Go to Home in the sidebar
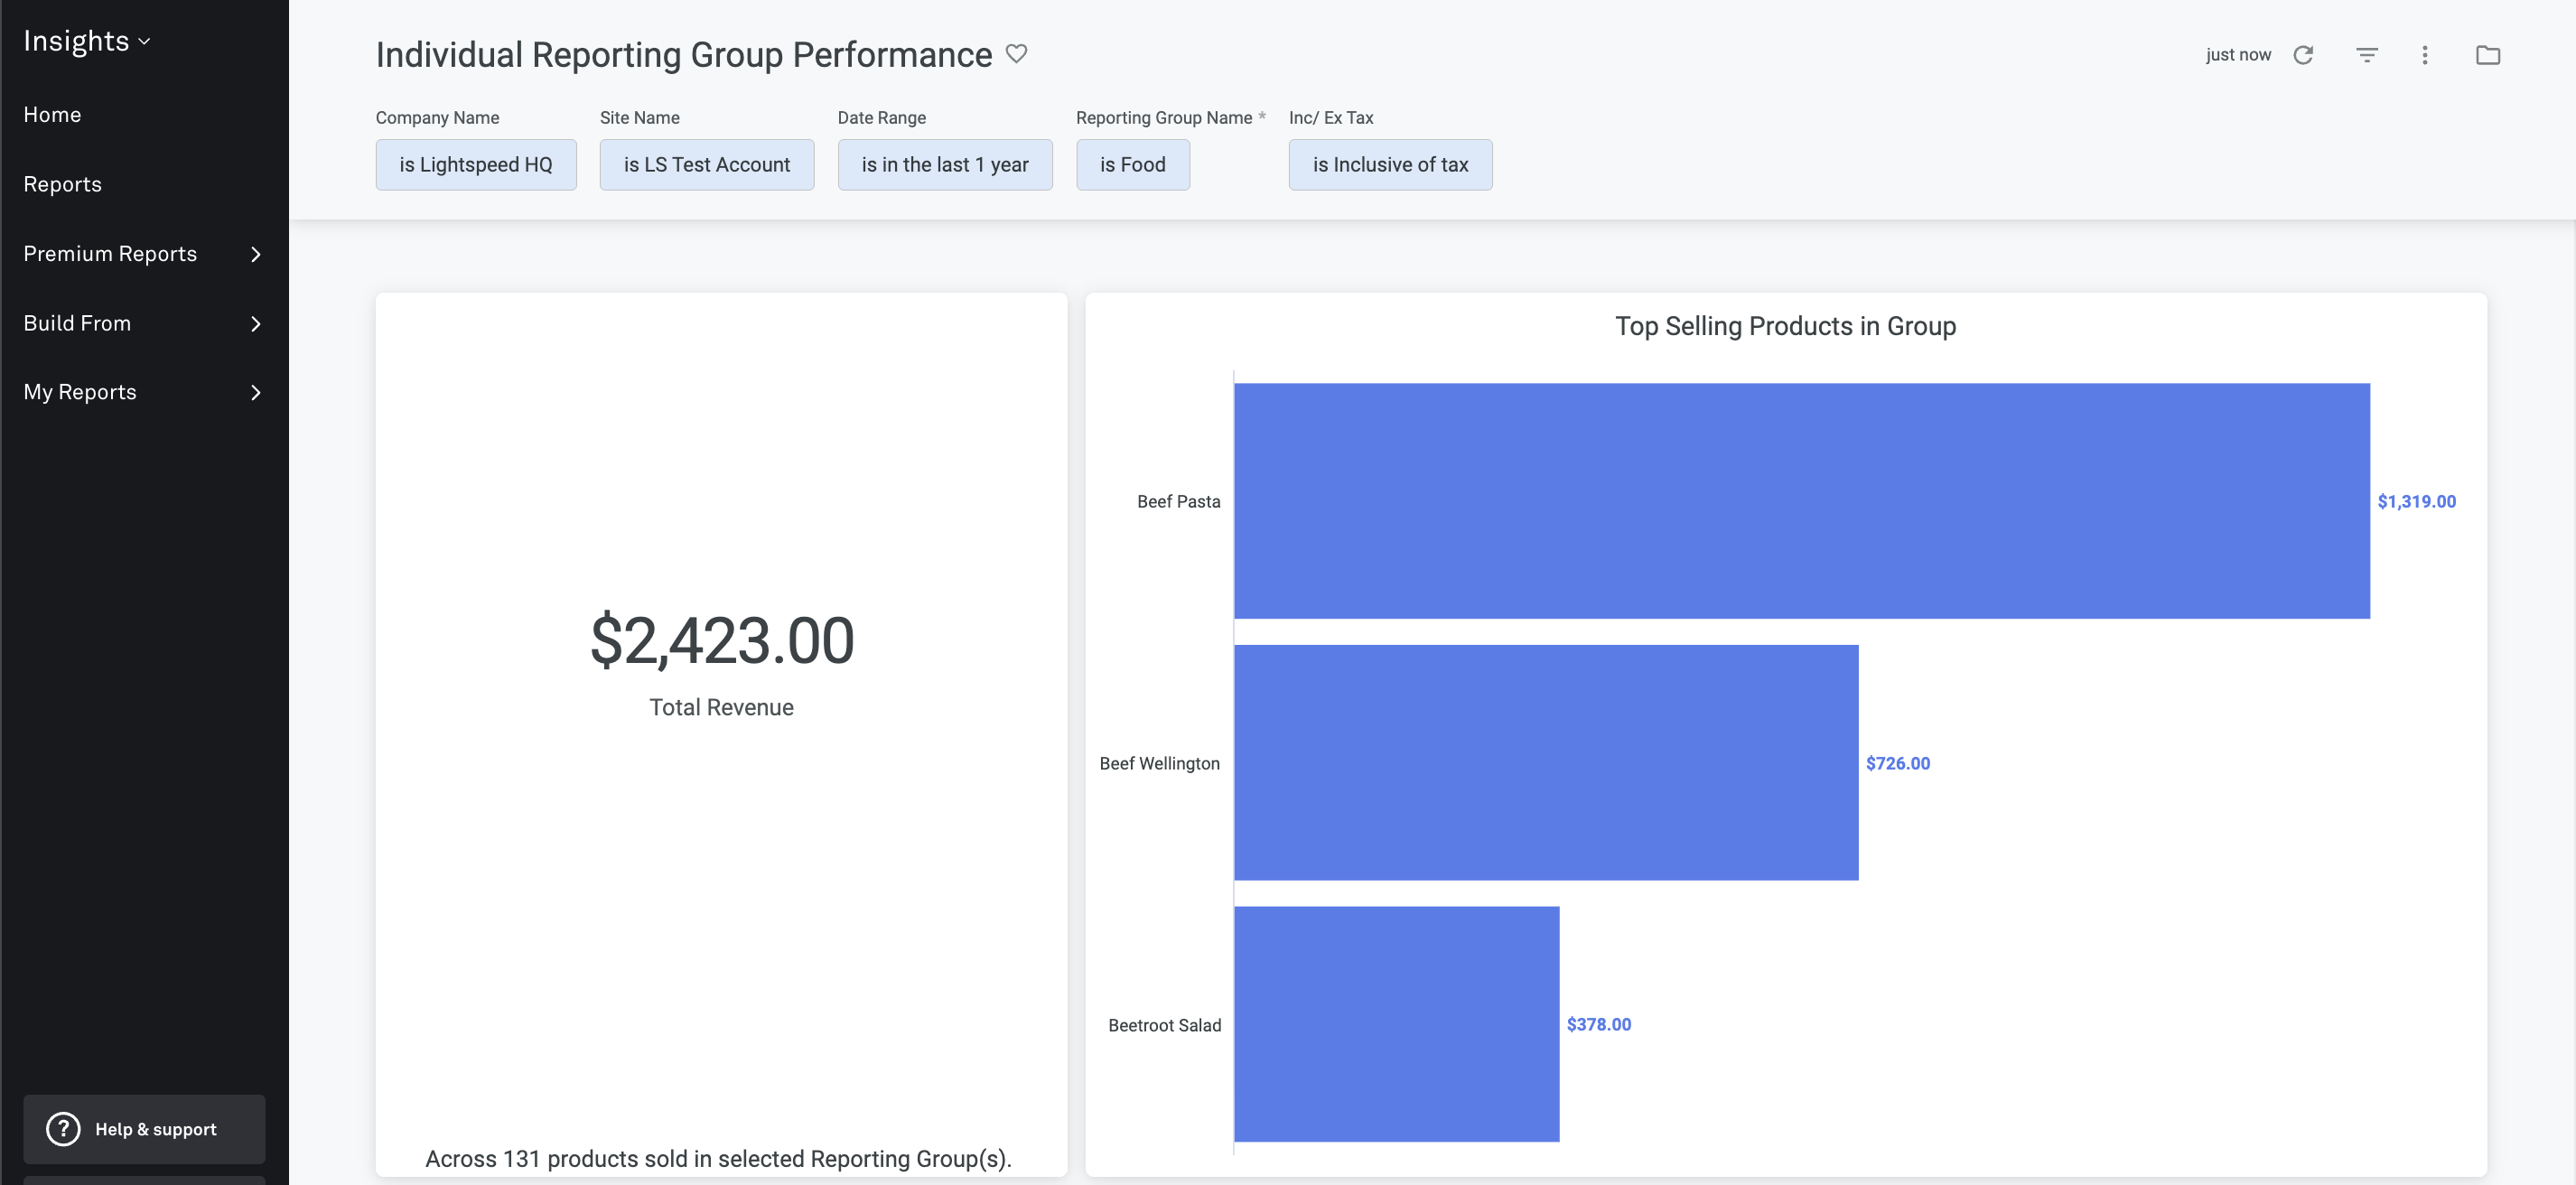This screenshot has width=2576, height=1185. pyautogui.click(x=52, y=115)
